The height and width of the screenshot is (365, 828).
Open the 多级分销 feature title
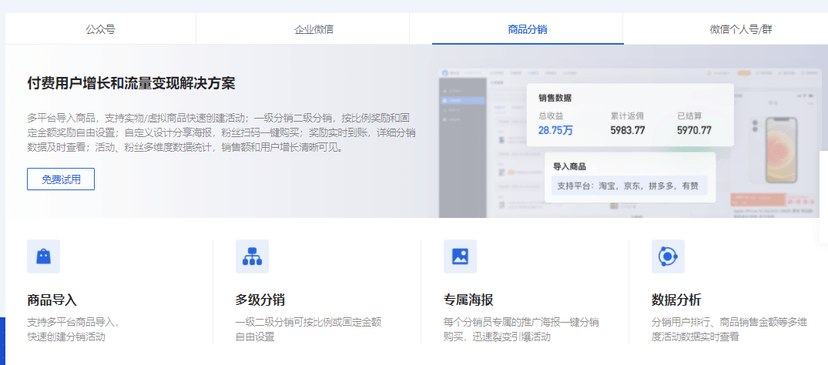[x=260, y=301]
